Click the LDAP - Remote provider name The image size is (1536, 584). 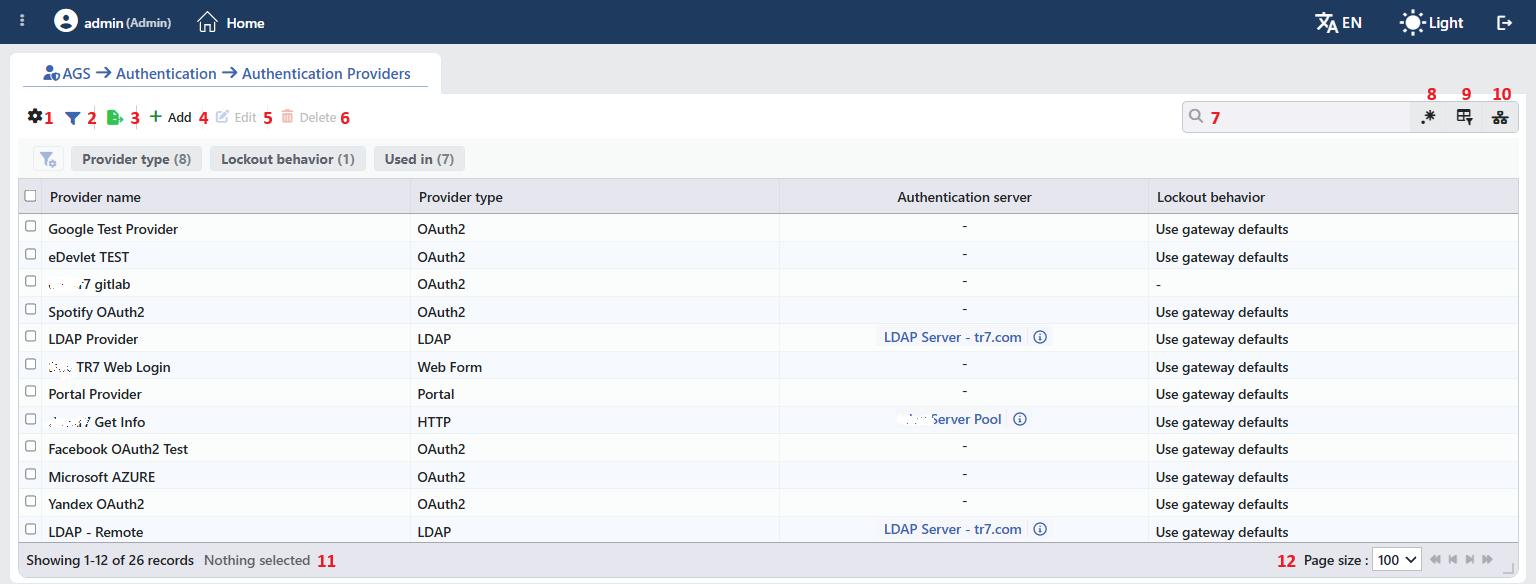[96, 532]
